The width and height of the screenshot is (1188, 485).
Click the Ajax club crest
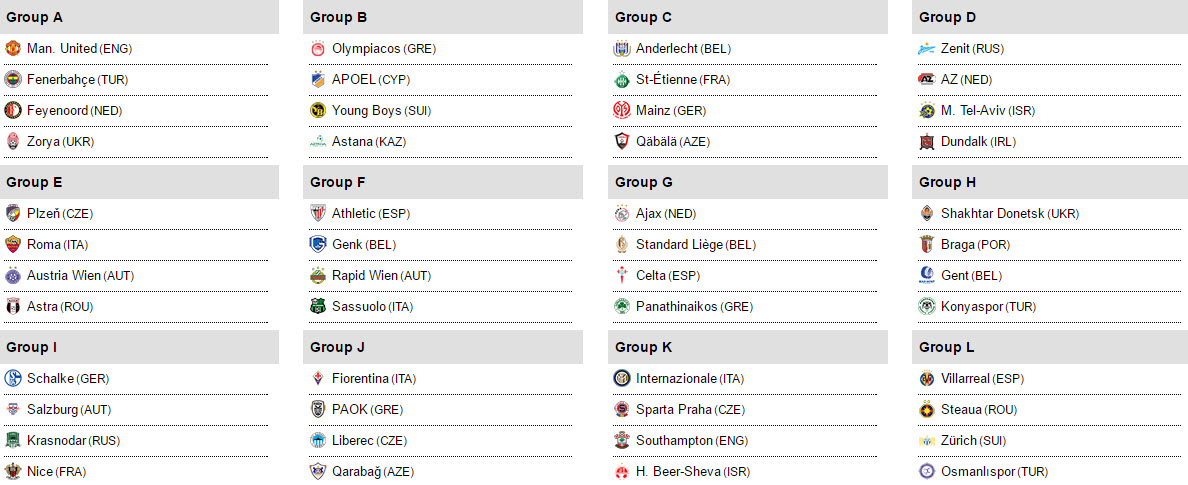(622, 214)
